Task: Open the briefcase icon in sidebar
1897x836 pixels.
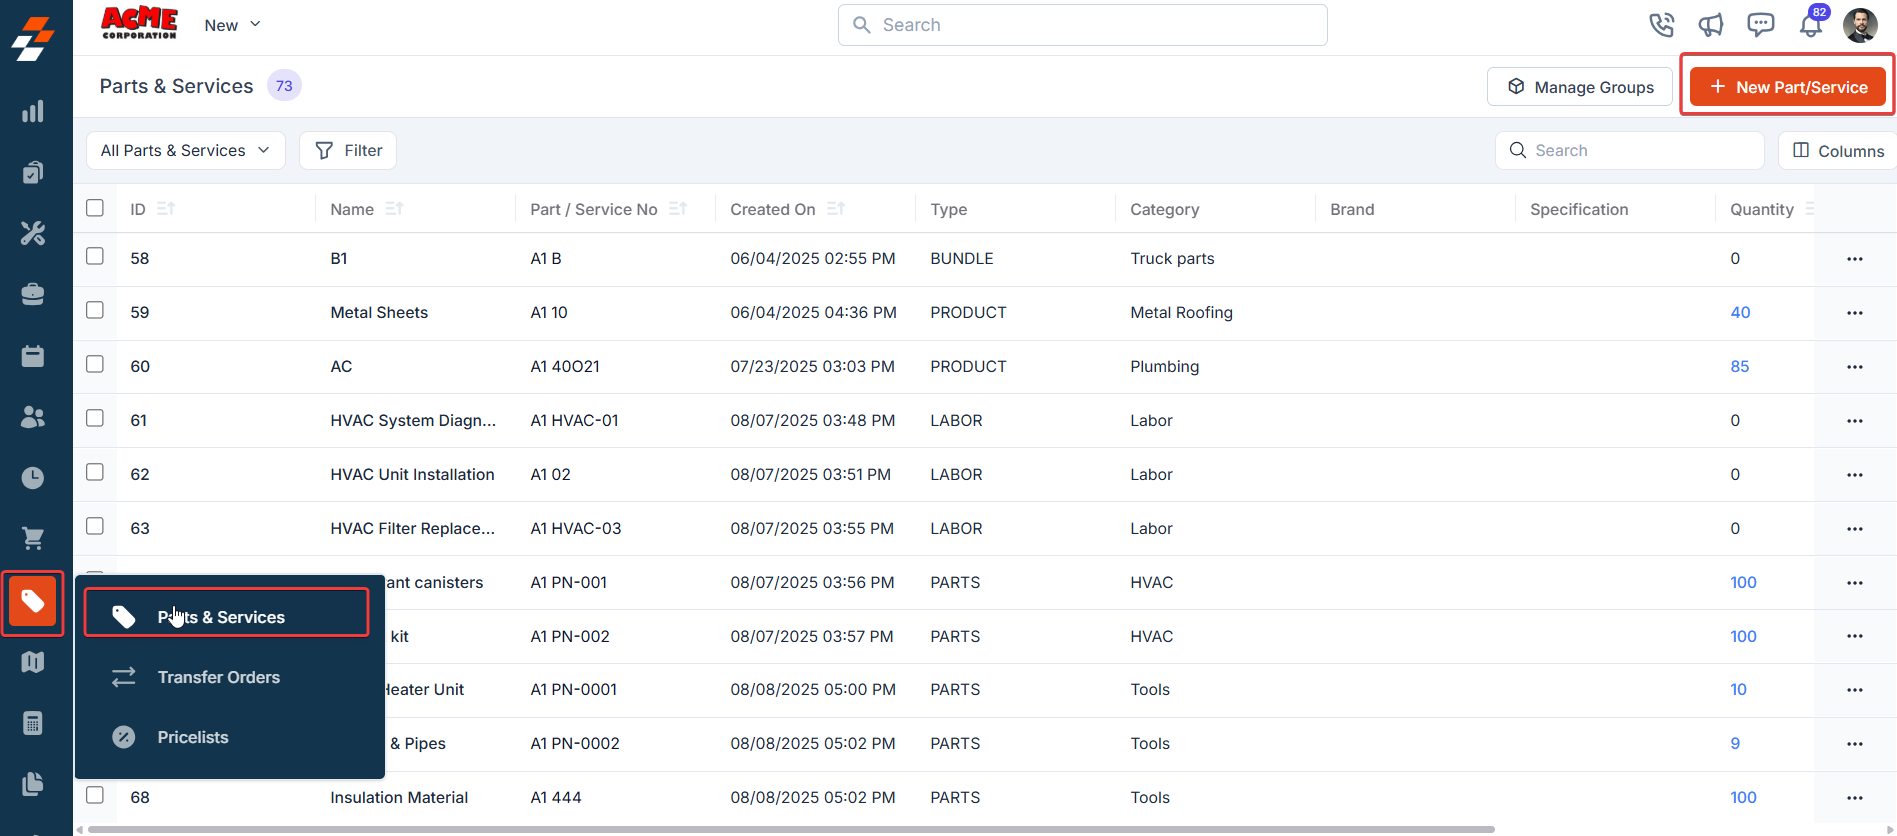Action: click(33, 294)
